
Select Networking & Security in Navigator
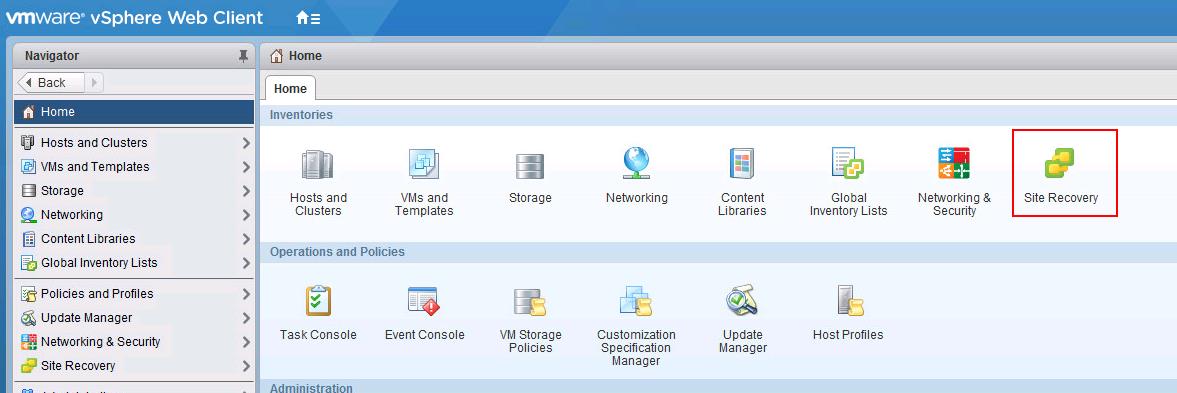click(134, 341)
